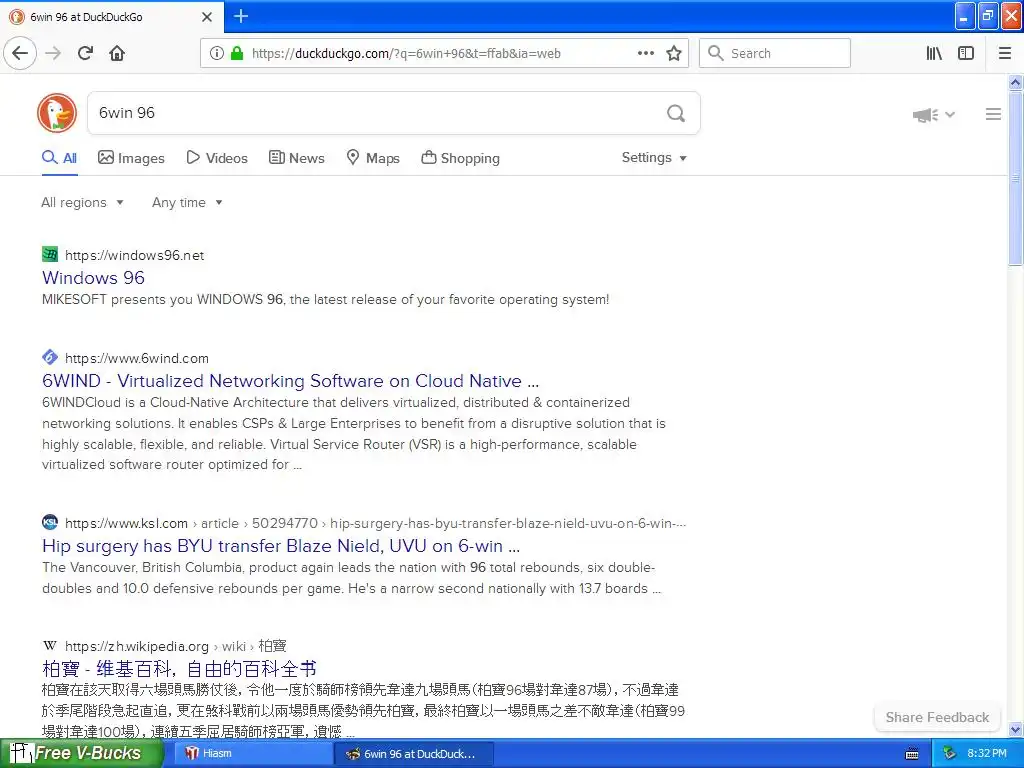Viewport: 1024px width, 768px height.
Task: Open DuckDuckGo side menu icon
Action: click(993, 114)
